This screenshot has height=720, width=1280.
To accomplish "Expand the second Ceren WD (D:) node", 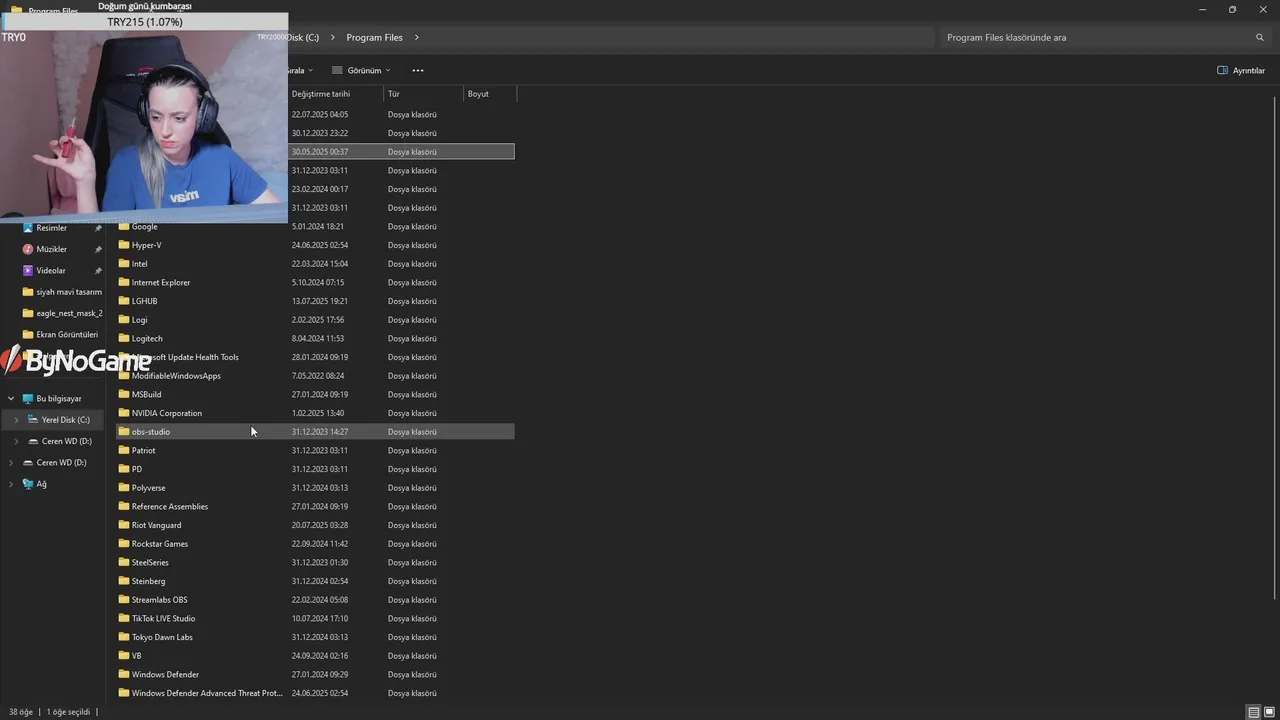I will pos(11,462).
